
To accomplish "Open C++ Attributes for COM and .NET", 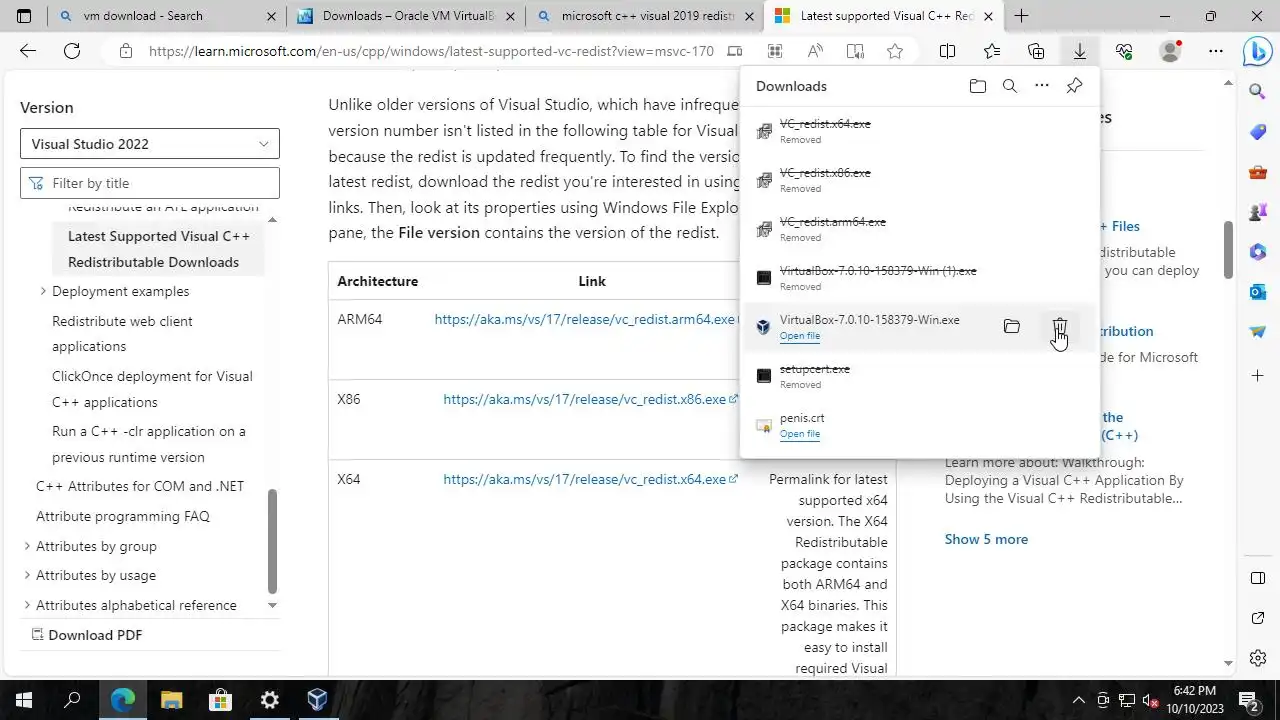I will click(140, 486).
